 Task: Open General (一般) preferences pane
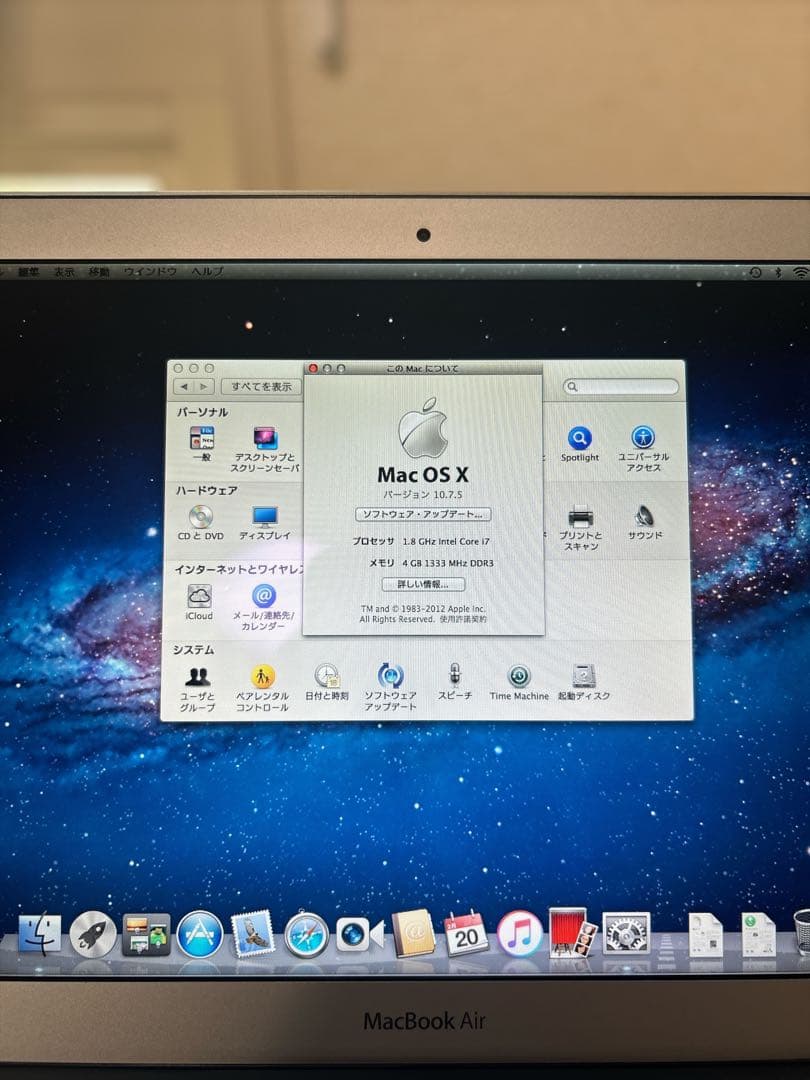tap(202, 443)
